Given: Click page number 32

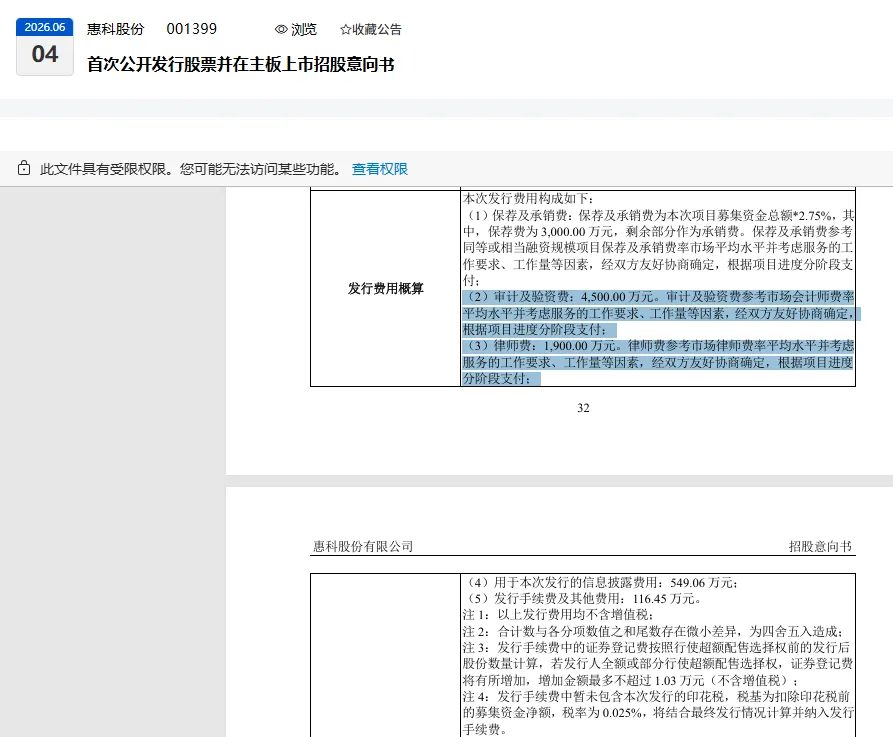Looking at the screenshot, I should click(583, 408).
